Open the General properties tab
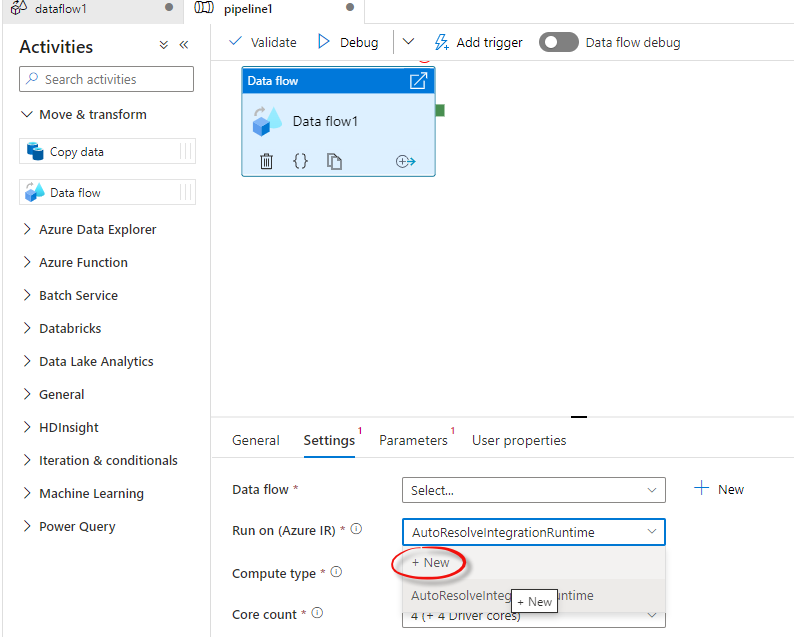 [256, 440]
